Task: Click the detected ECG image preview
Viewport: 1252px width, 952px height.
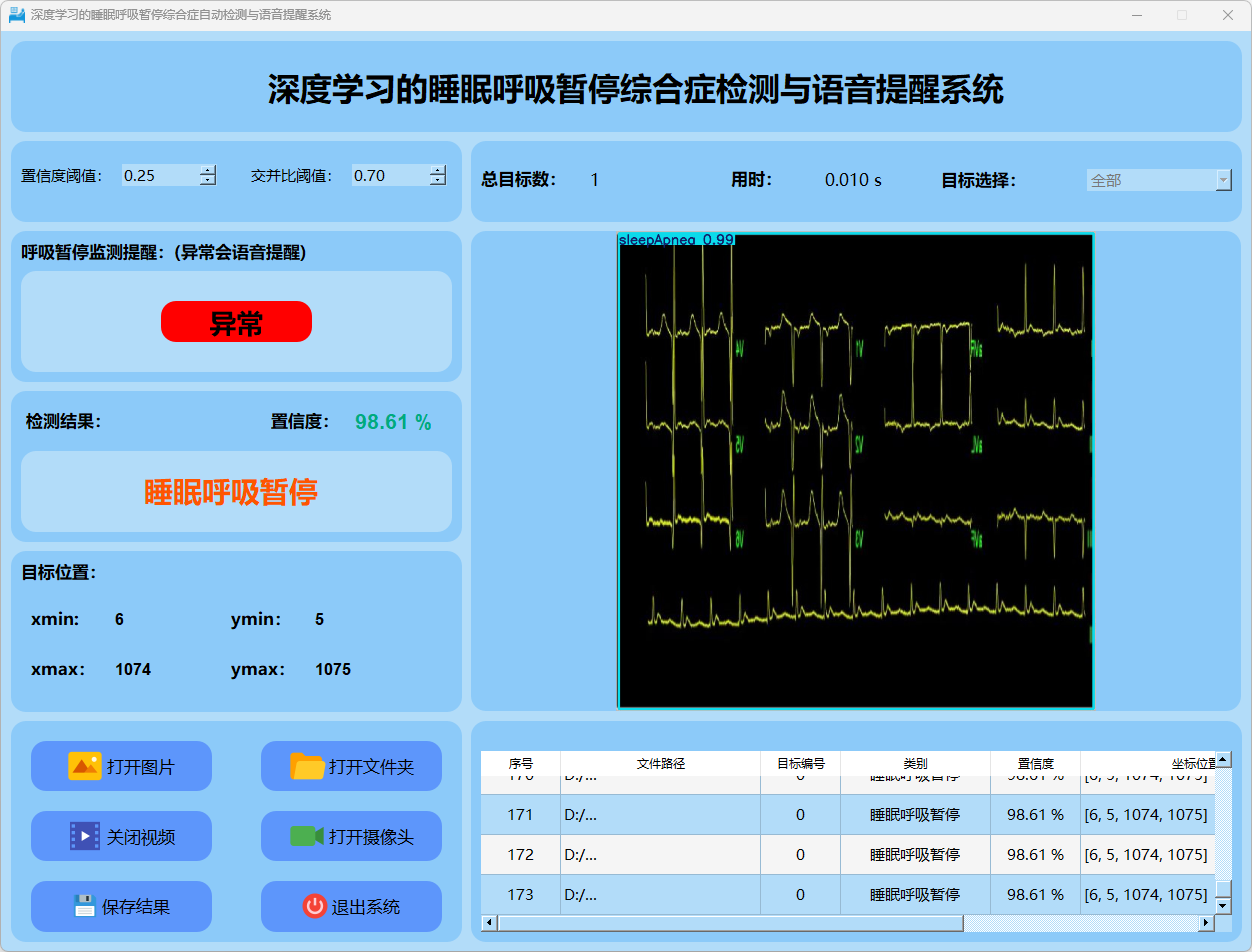Action: click(x=855, y=470)
